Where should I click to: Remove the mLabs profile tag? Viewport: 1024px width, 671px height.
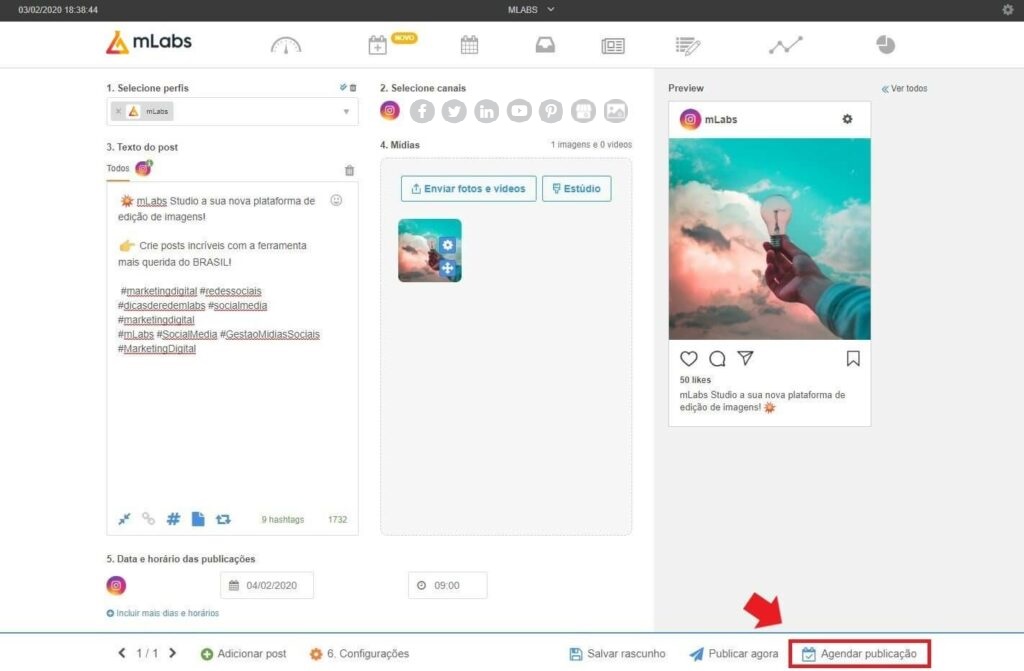[118, 111]
